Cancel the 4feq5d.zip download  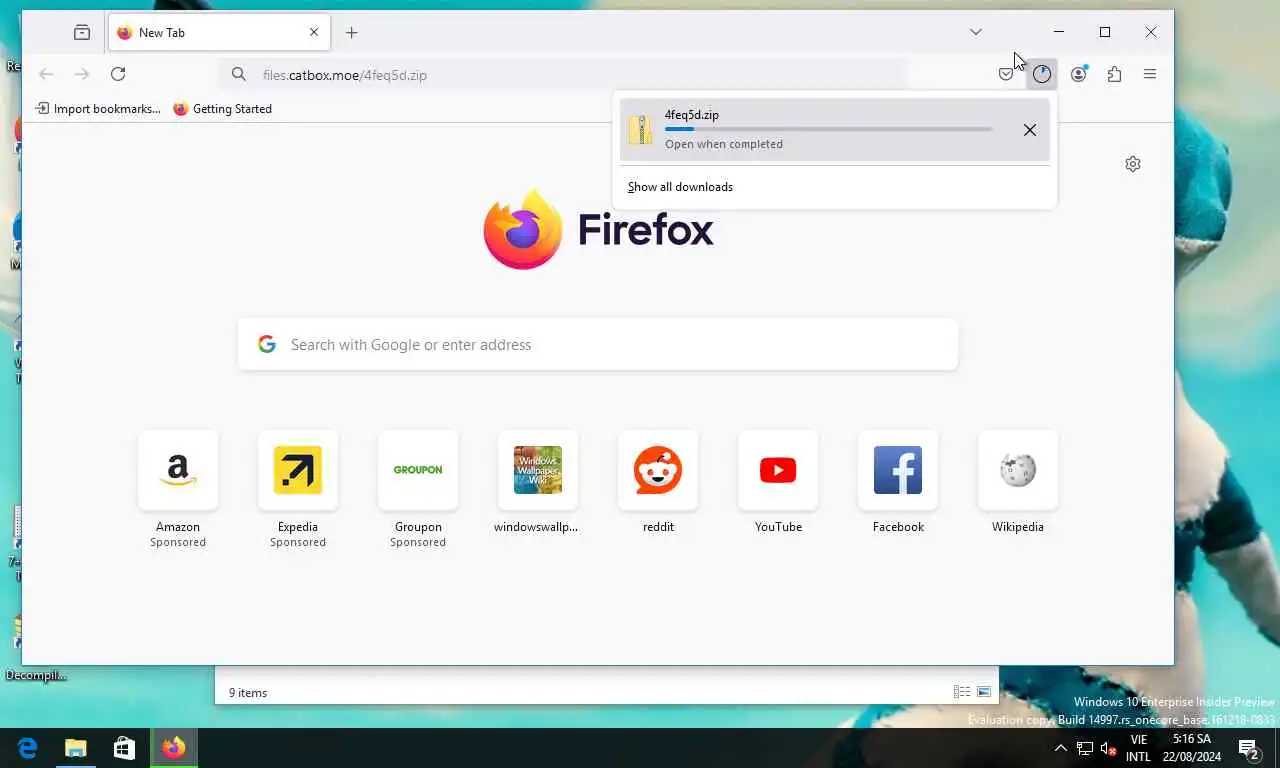1030,130
